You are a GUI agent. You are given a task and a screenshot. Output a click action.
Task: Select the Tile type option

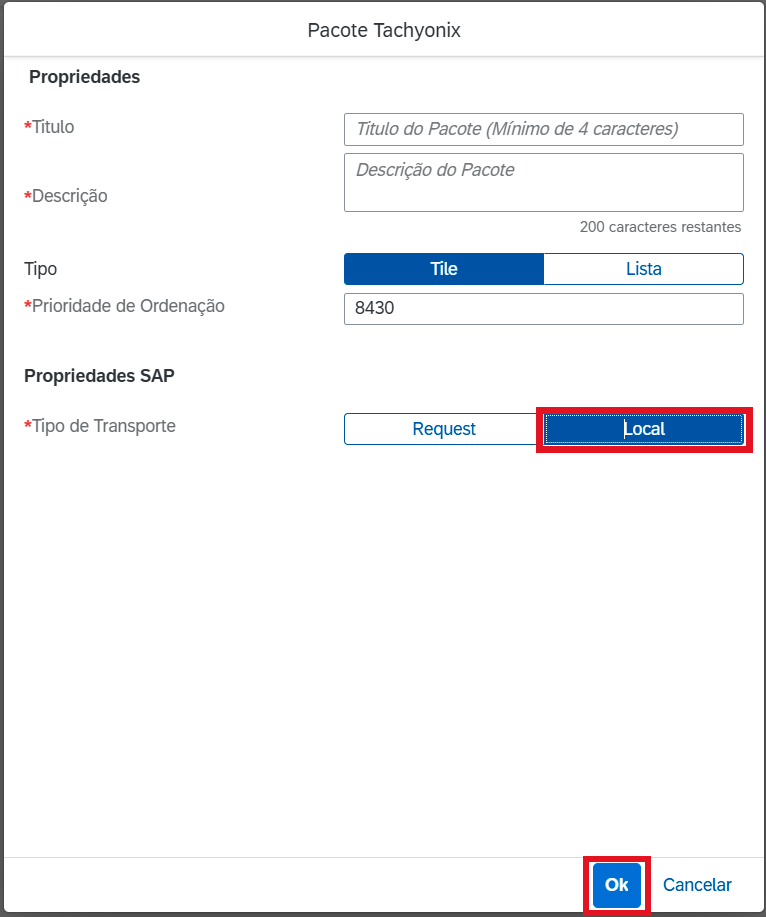(444, 269)
